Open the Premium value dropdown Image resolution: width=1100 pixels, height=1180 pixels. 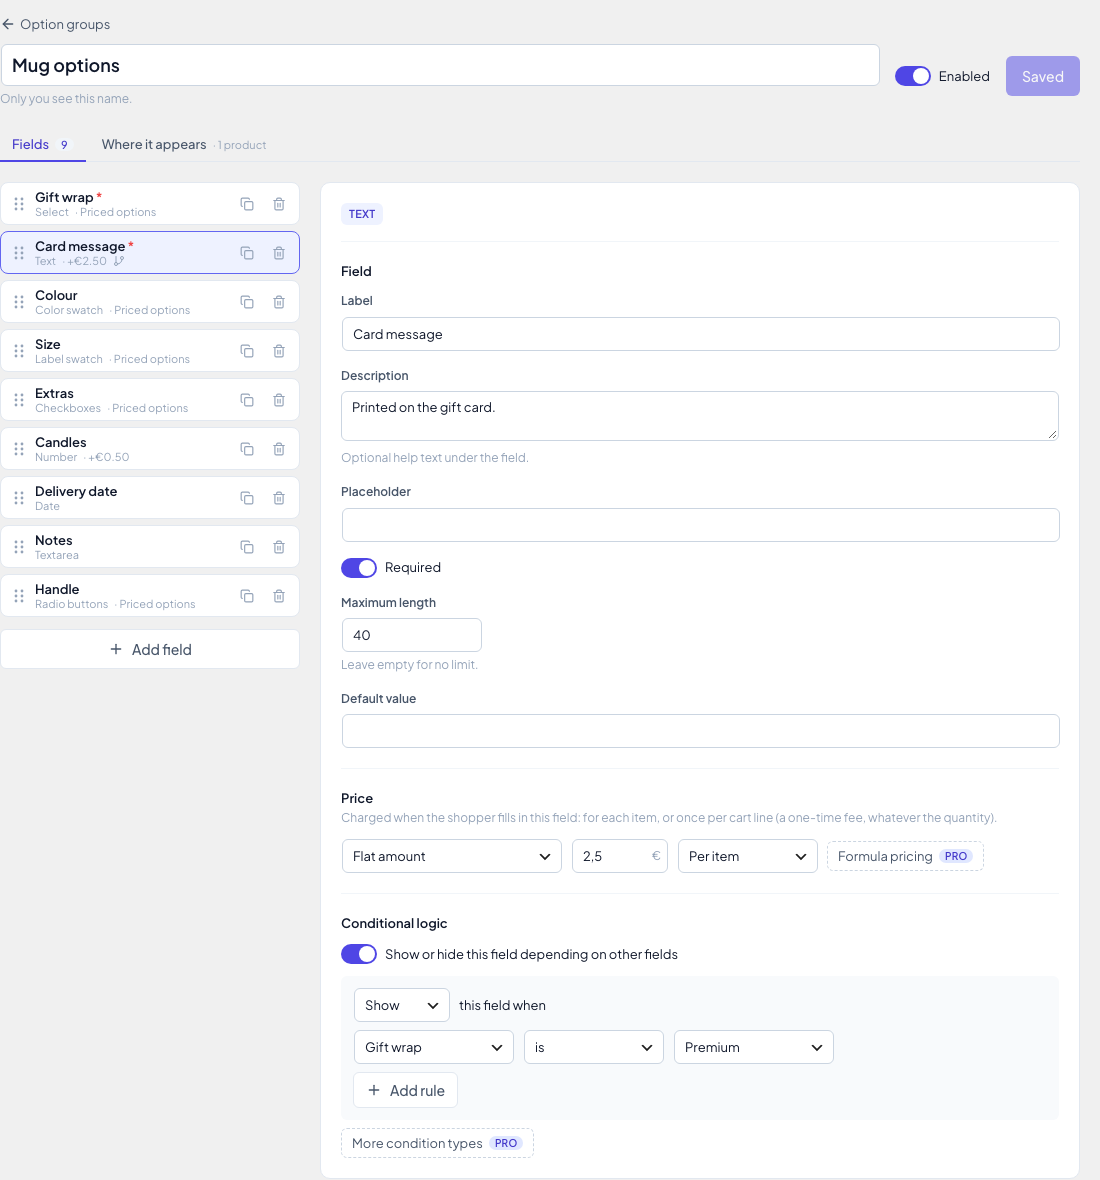click(753, 1048)
